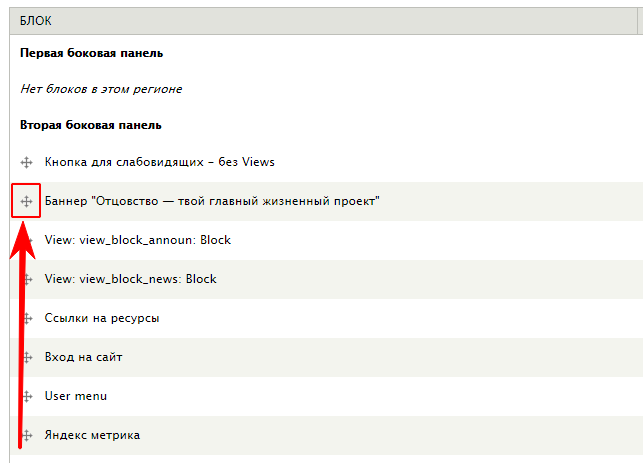Viewport: 643px width, 463px height.
Task: Click drag handle beside Баннер Отцовство block
Action: [x=26, y=201]
